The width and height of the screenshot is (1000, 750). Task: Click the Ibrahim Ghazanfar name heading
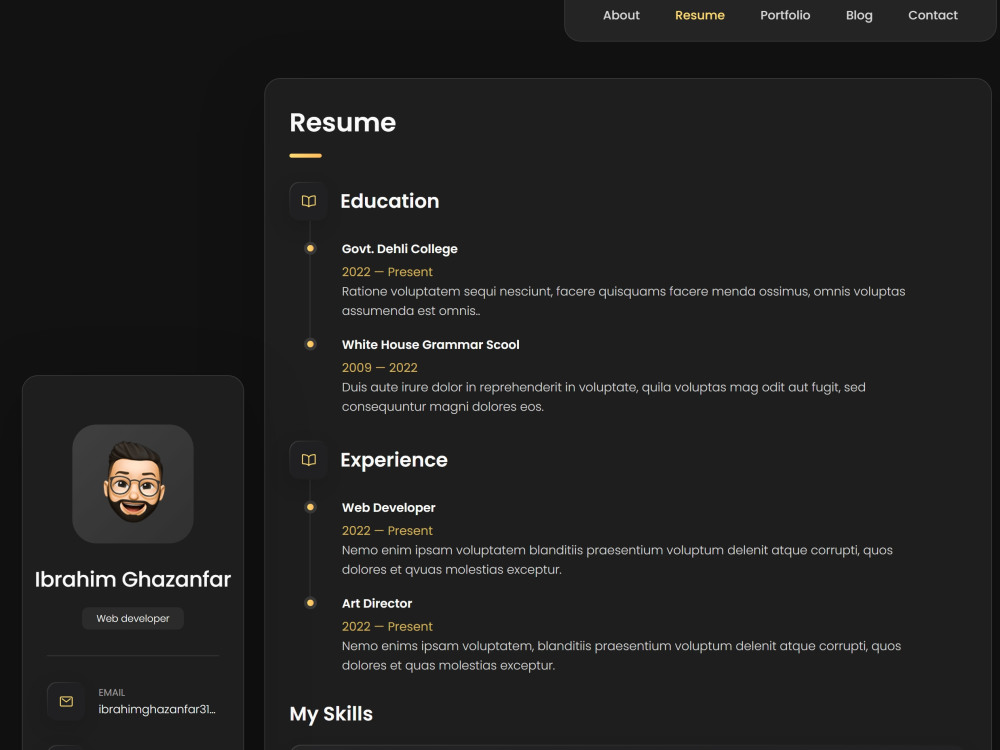(x=133, y=579)
